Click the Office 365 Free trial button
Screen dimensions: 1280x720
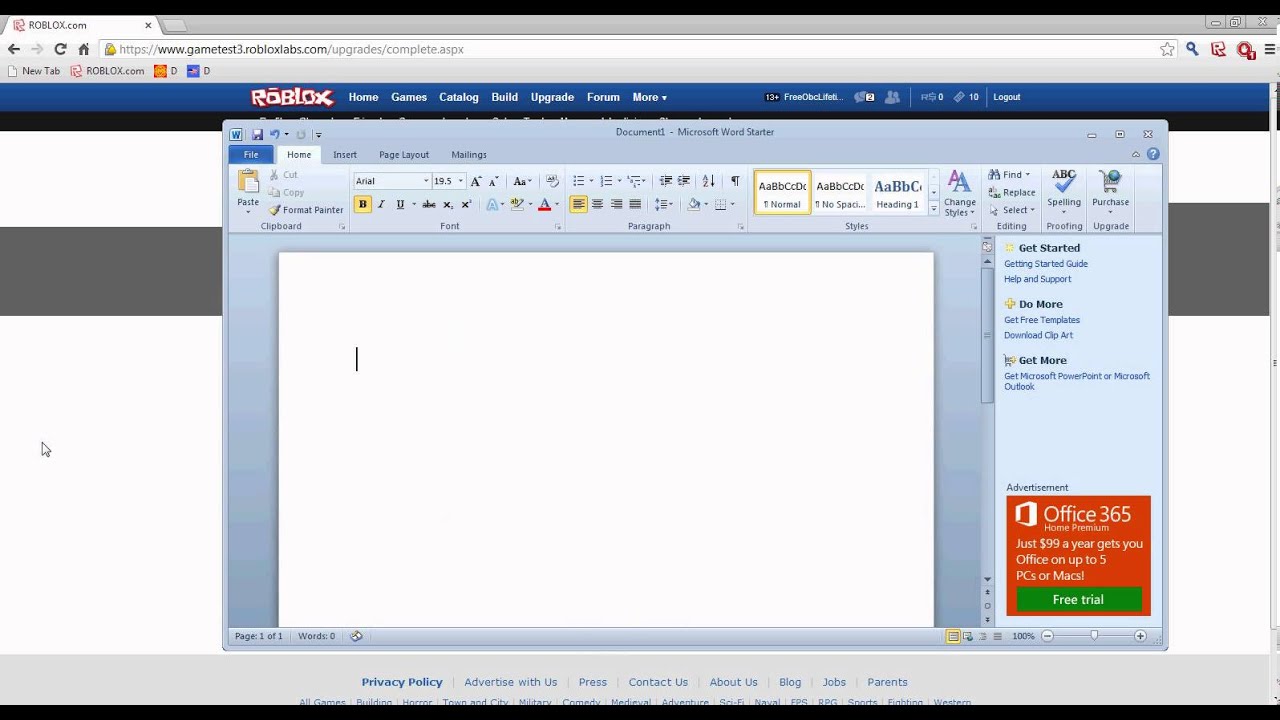pos(1079,599)
